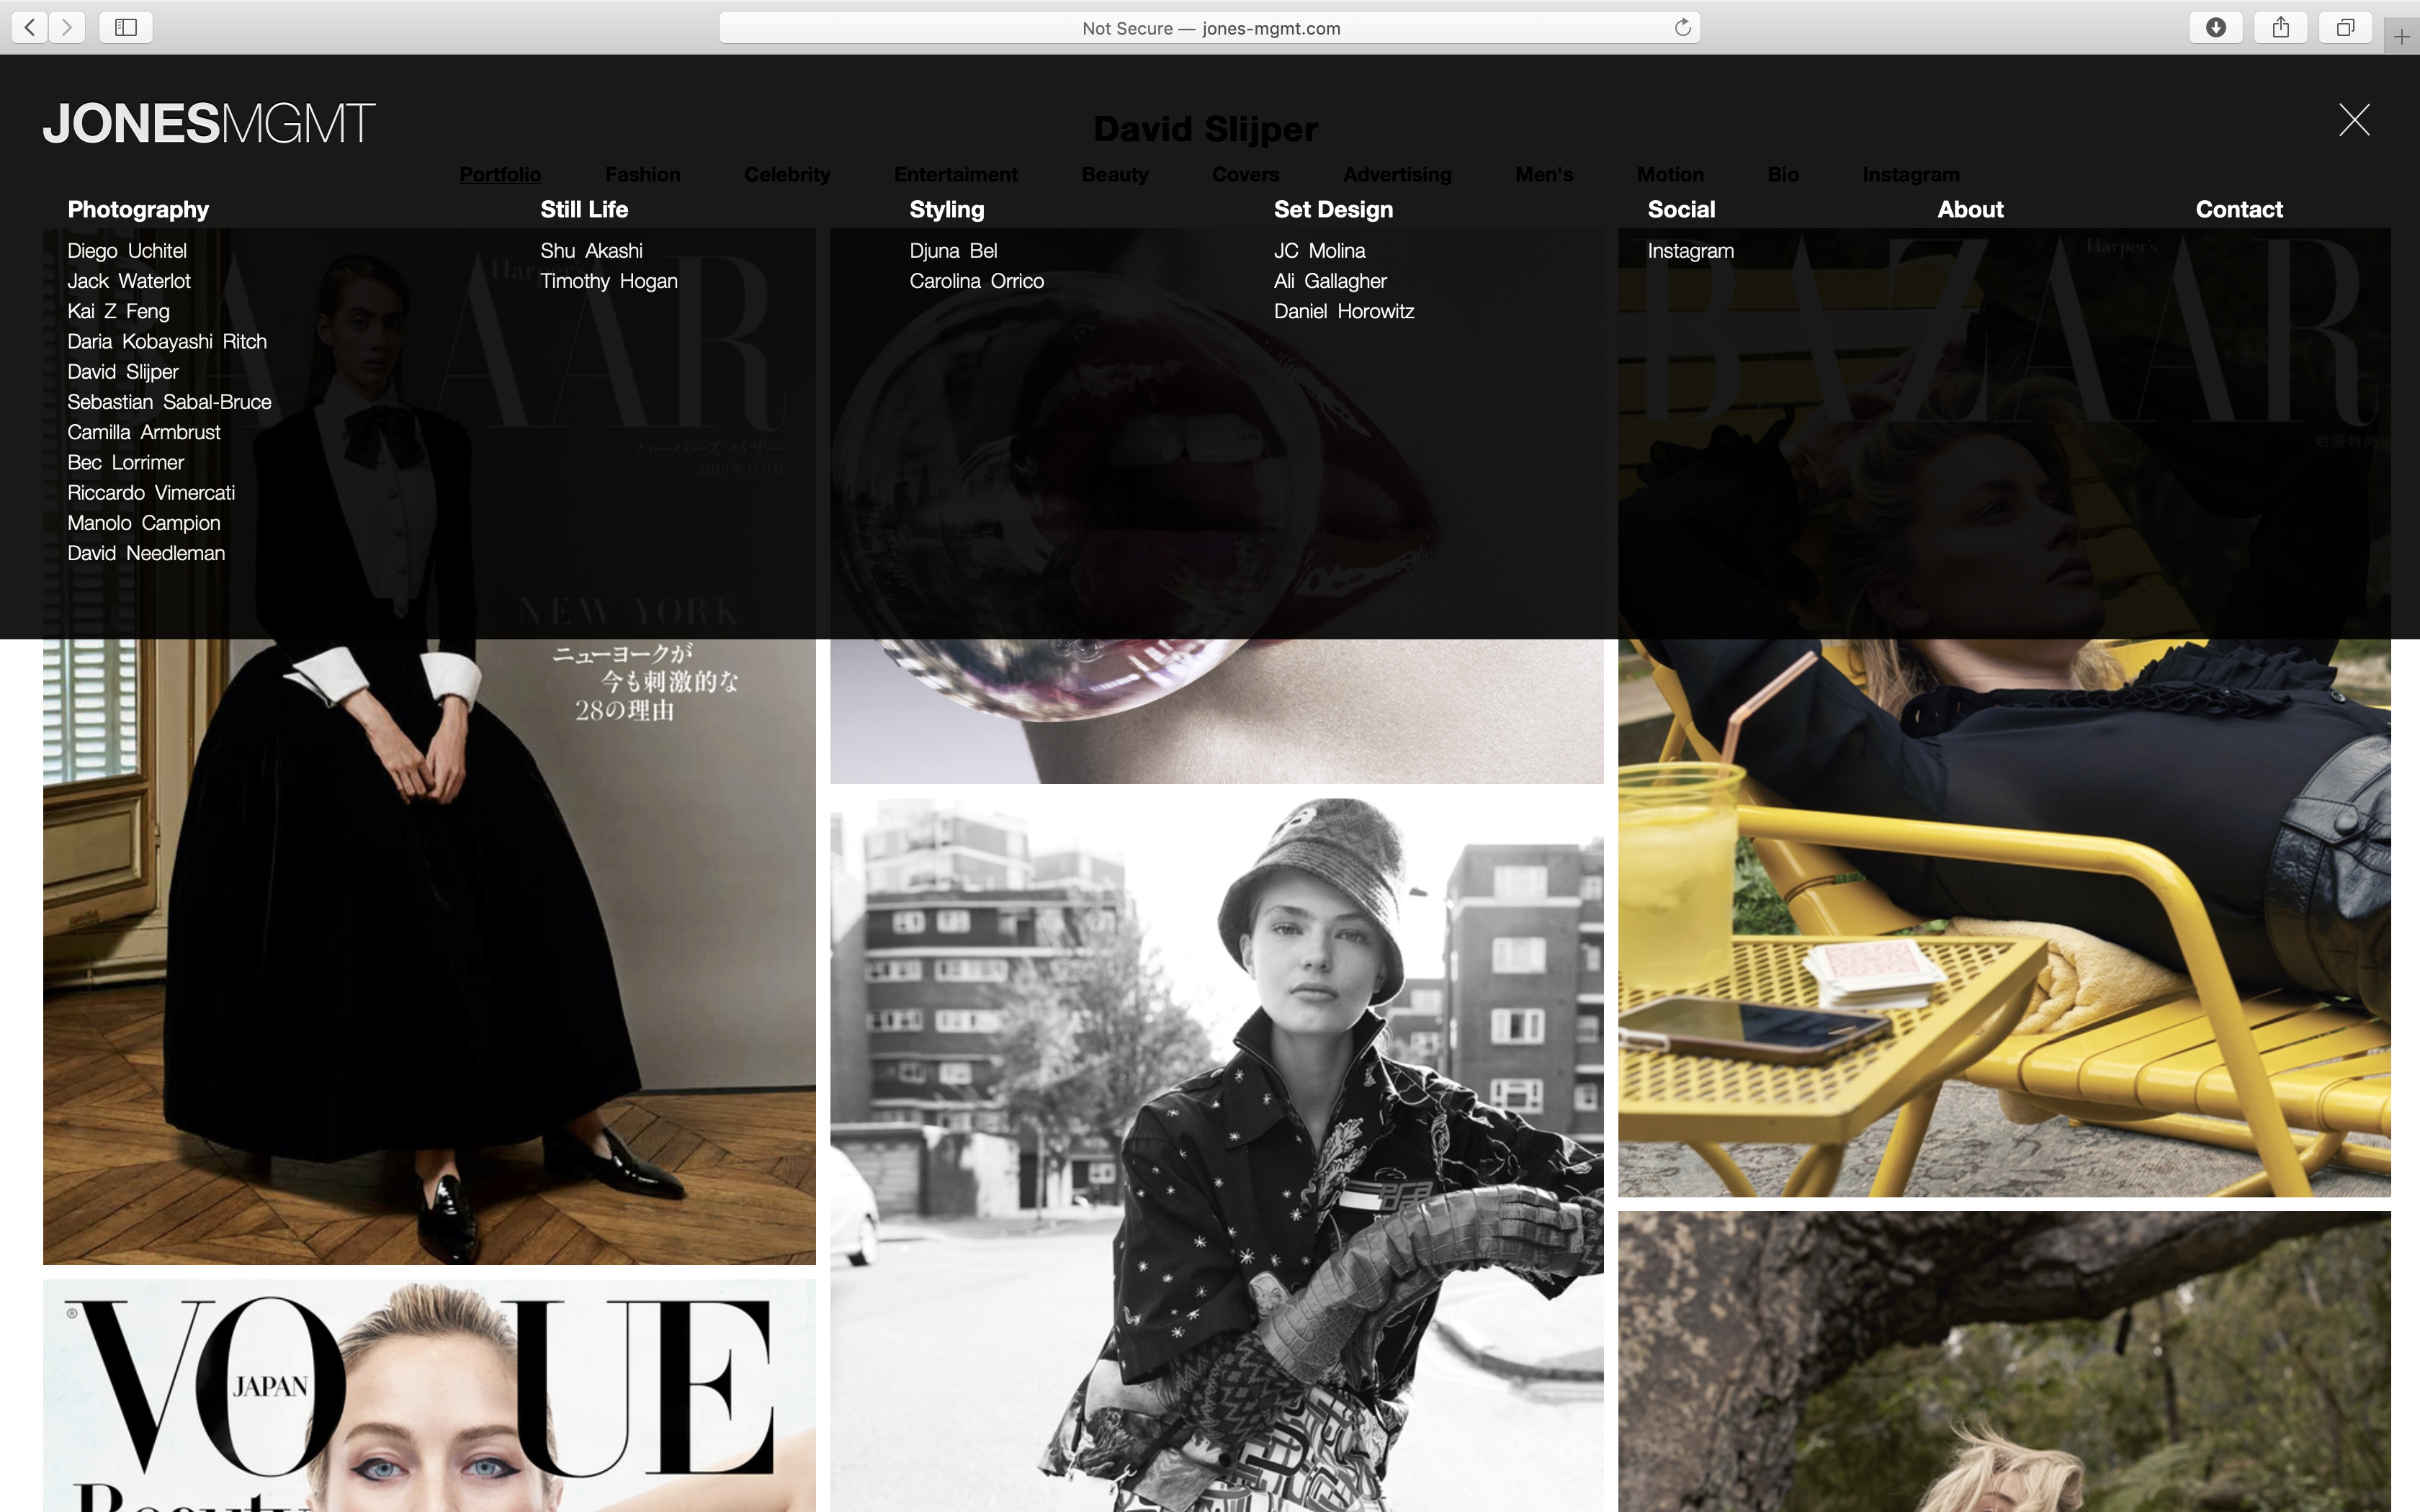Select stylist Djuna Bel
2420x1512 pixels.
953,251
